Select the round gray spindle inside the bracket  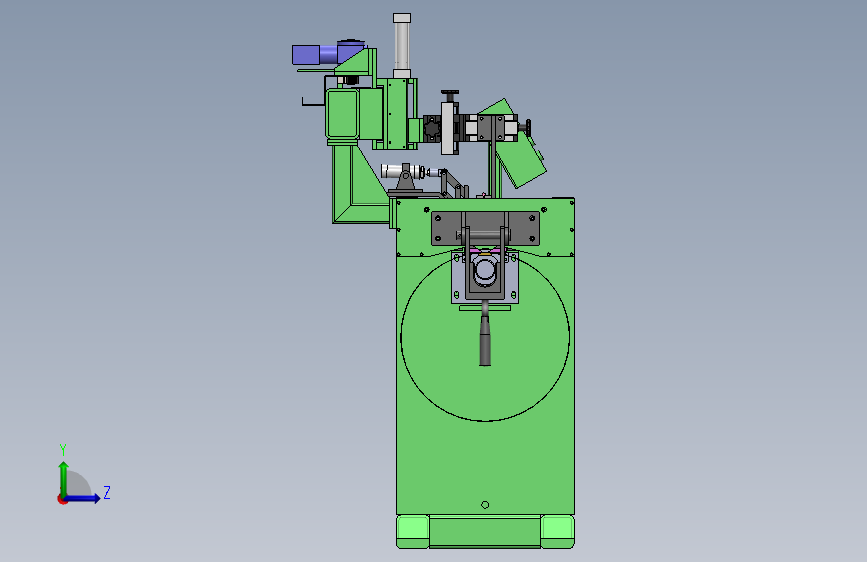point(485,270)
